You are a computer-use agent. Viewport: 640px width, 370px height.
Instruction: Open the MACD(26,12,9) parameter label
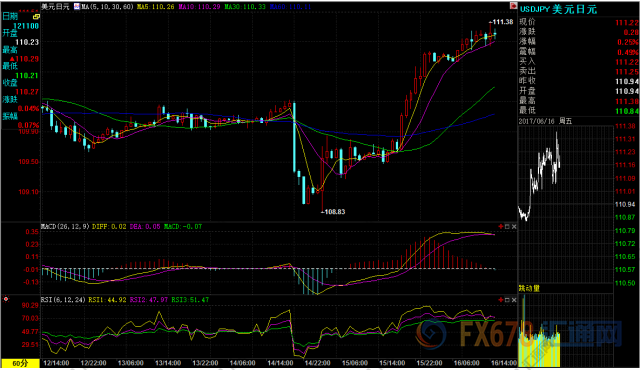click(65, 226)
